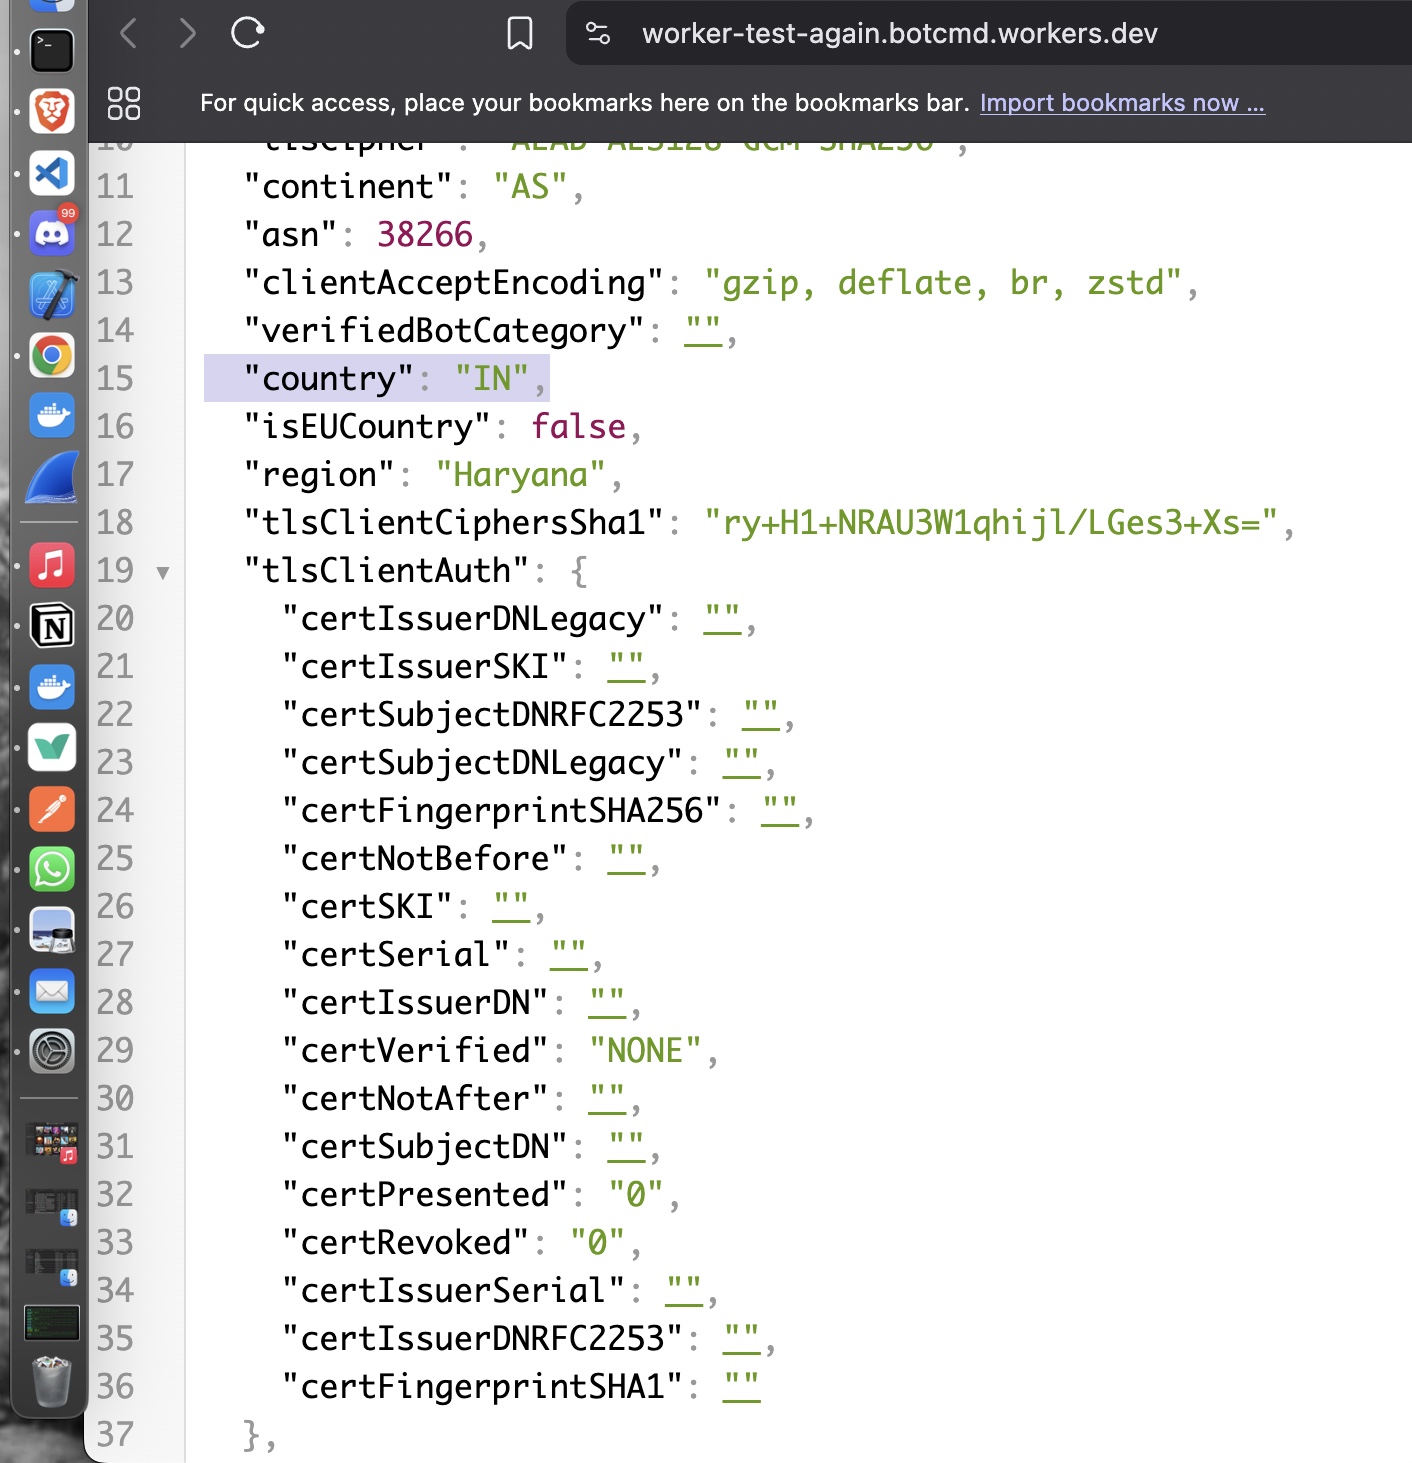Click the "certNotBefore" key
The width and height of the screenshot is (1412, 1463).
coord(425,859)
